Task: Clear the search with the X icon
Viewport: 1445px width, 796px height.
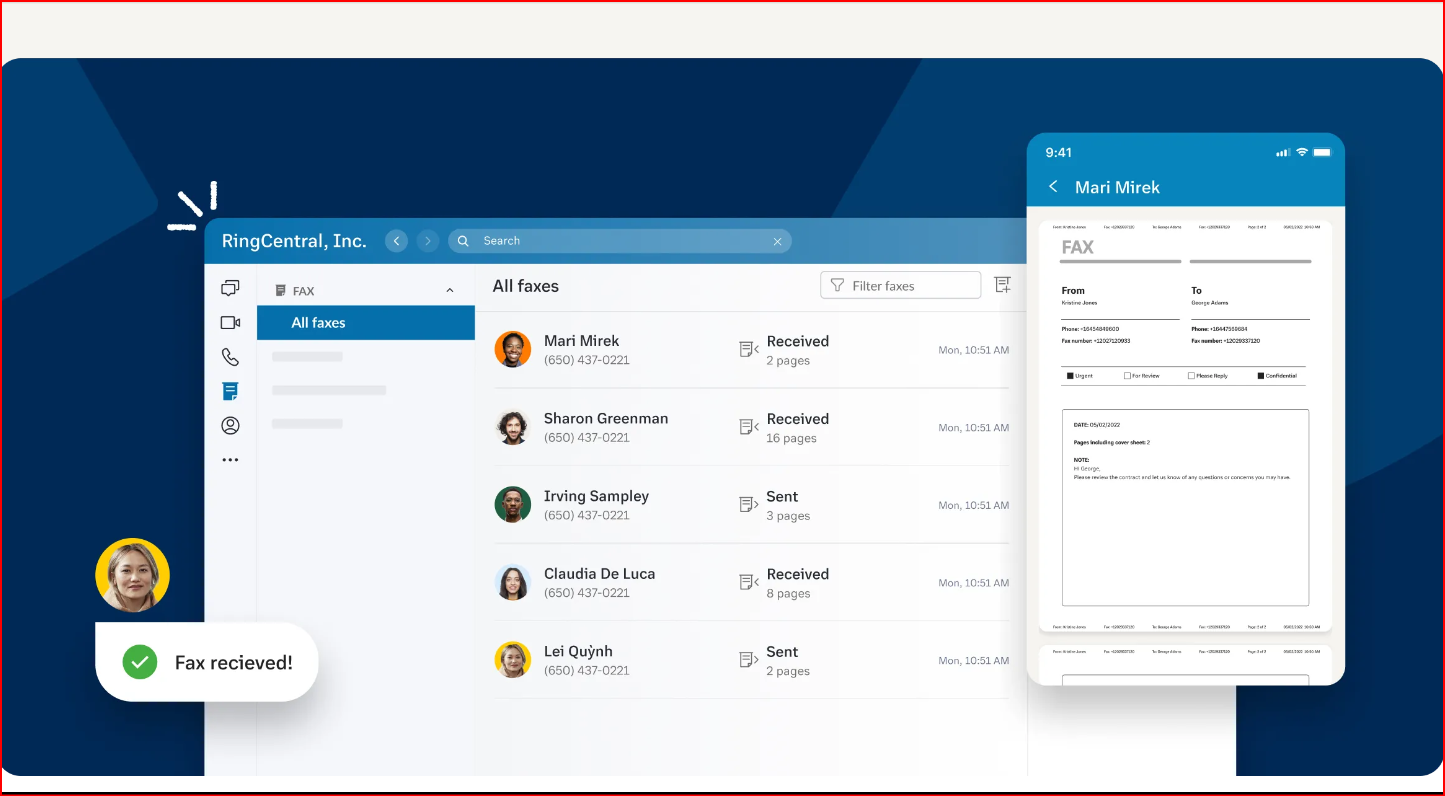Action: (777, 241)
